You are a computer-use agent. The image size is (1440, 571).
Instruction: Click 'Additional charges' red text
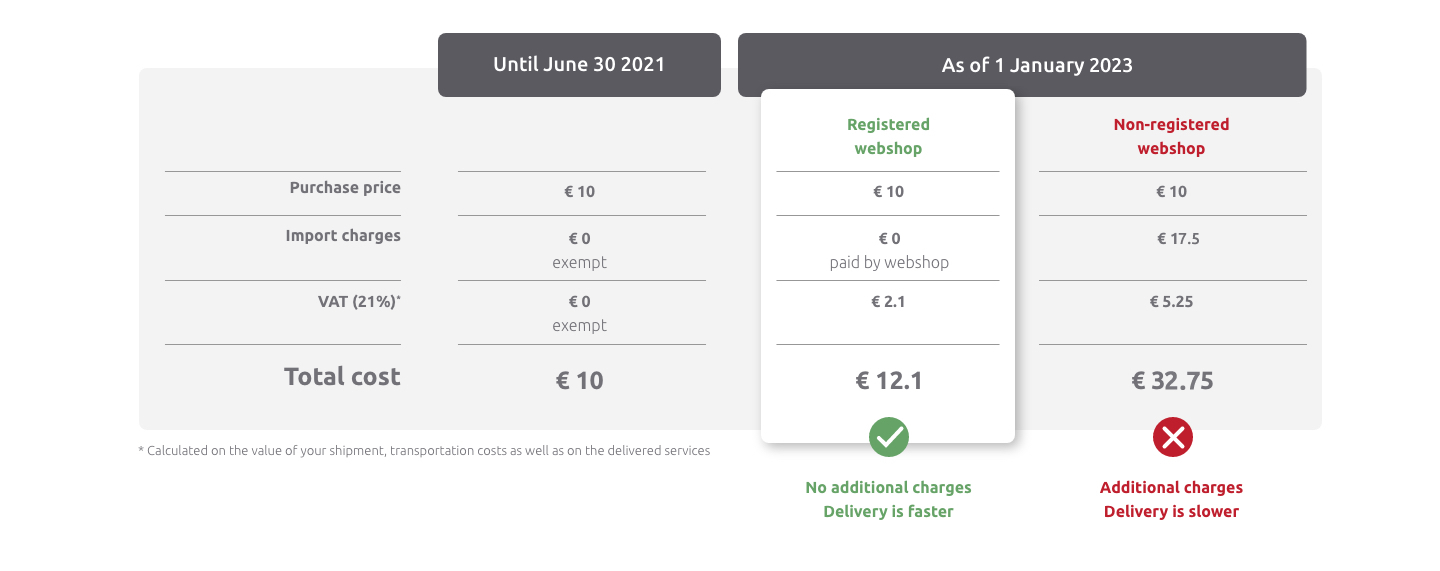pyautogui.click(x=1171, y=488)
